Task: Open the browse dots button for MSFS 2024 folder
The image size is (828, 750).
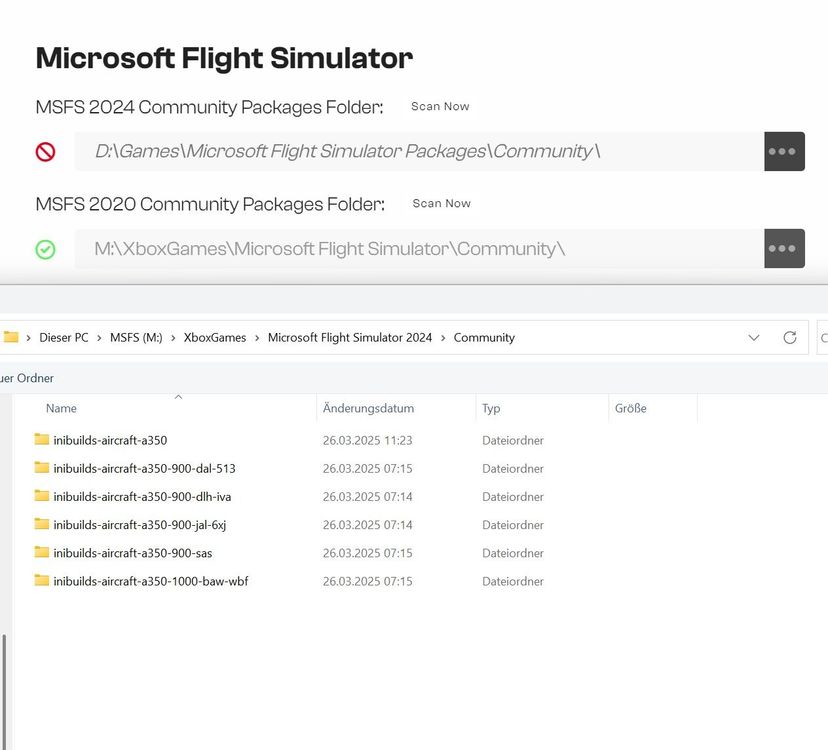Action: 783,152
